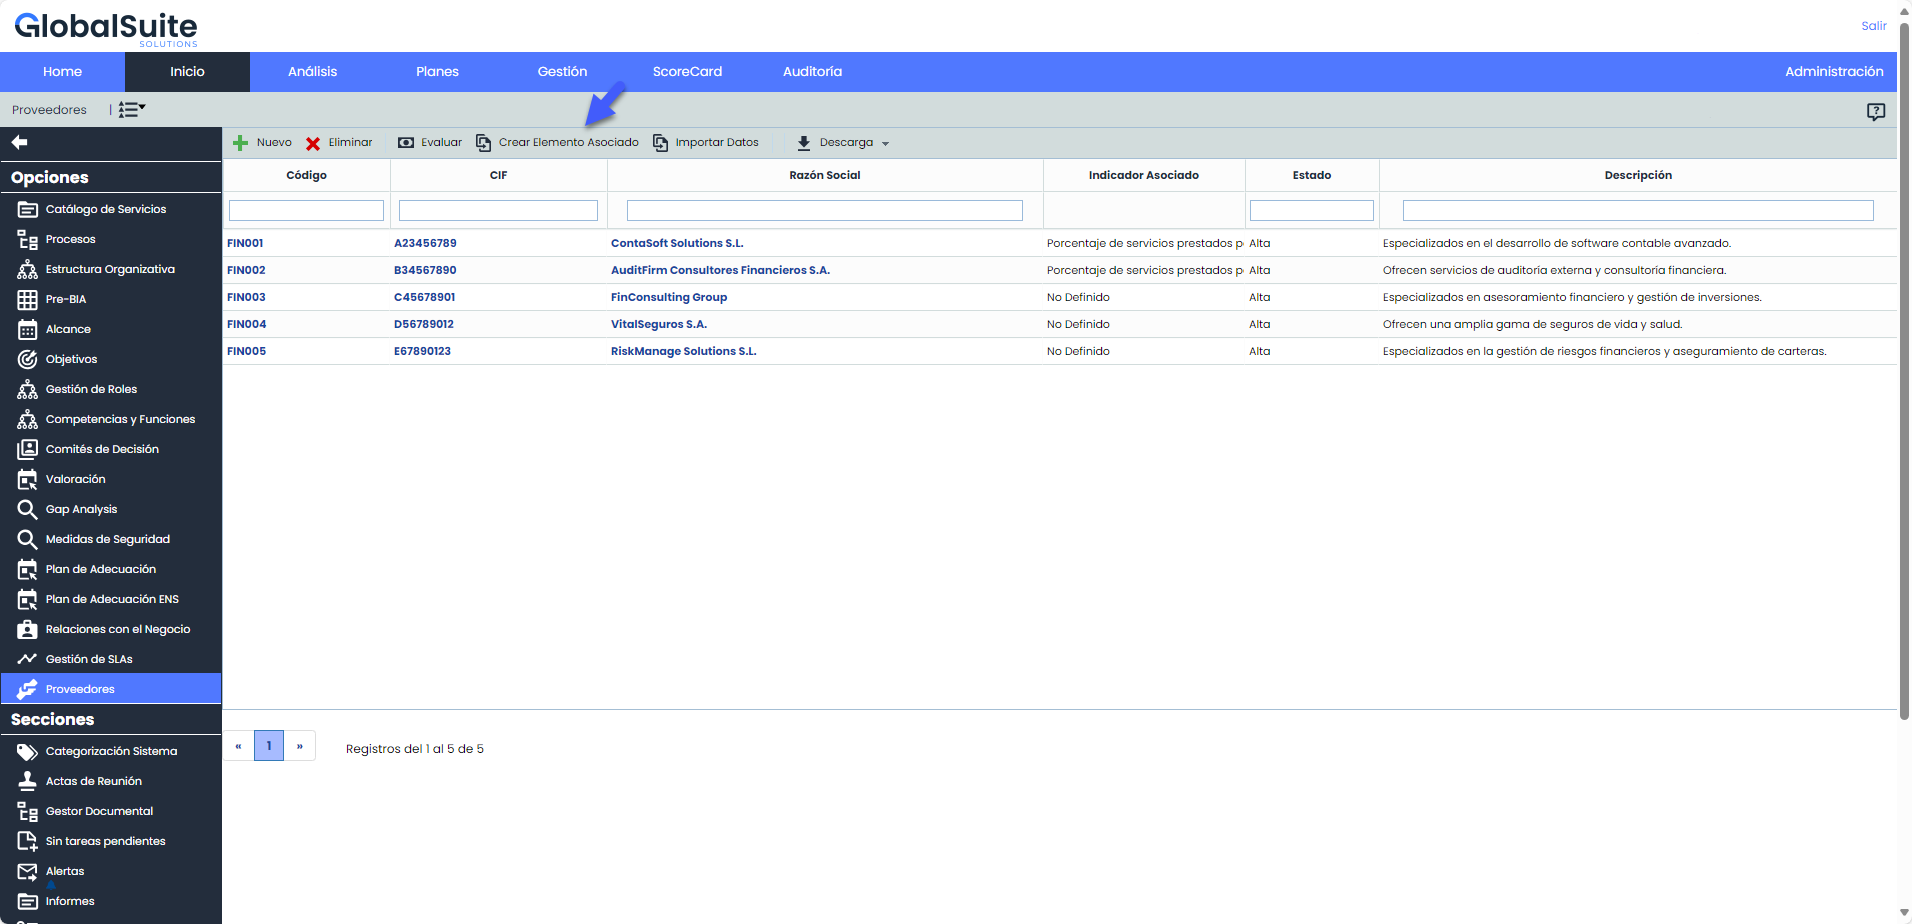This screenshot has width=1912, height=924.
Task: Open the Auditoría menu tab
Action: [x=812, y=72]
